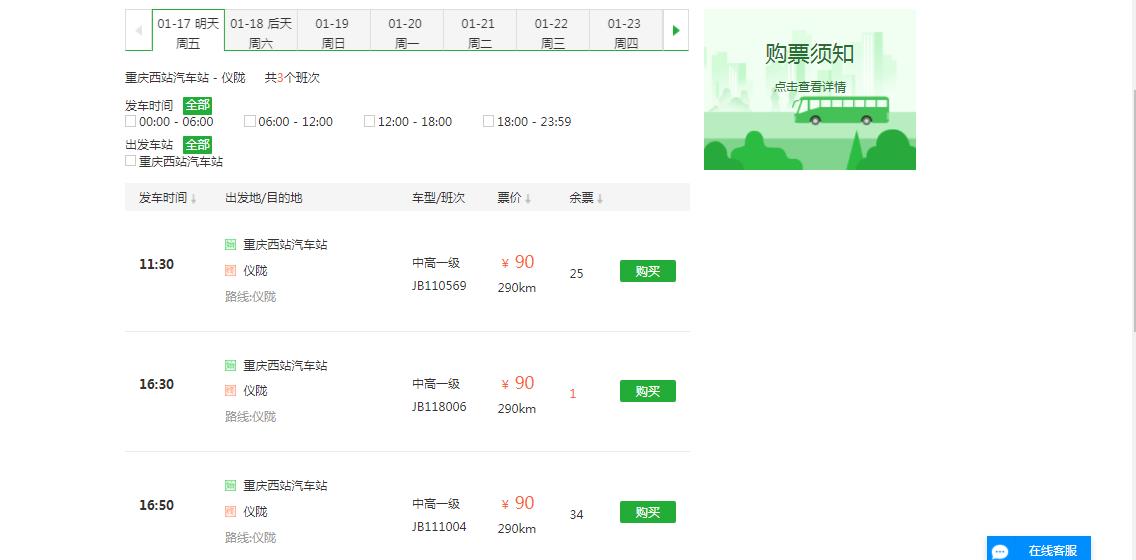This screenshot has width=1136, height=560.
Task: Click the previous dates left arrow
Action: pyautogui.click(x=138, y=30)
